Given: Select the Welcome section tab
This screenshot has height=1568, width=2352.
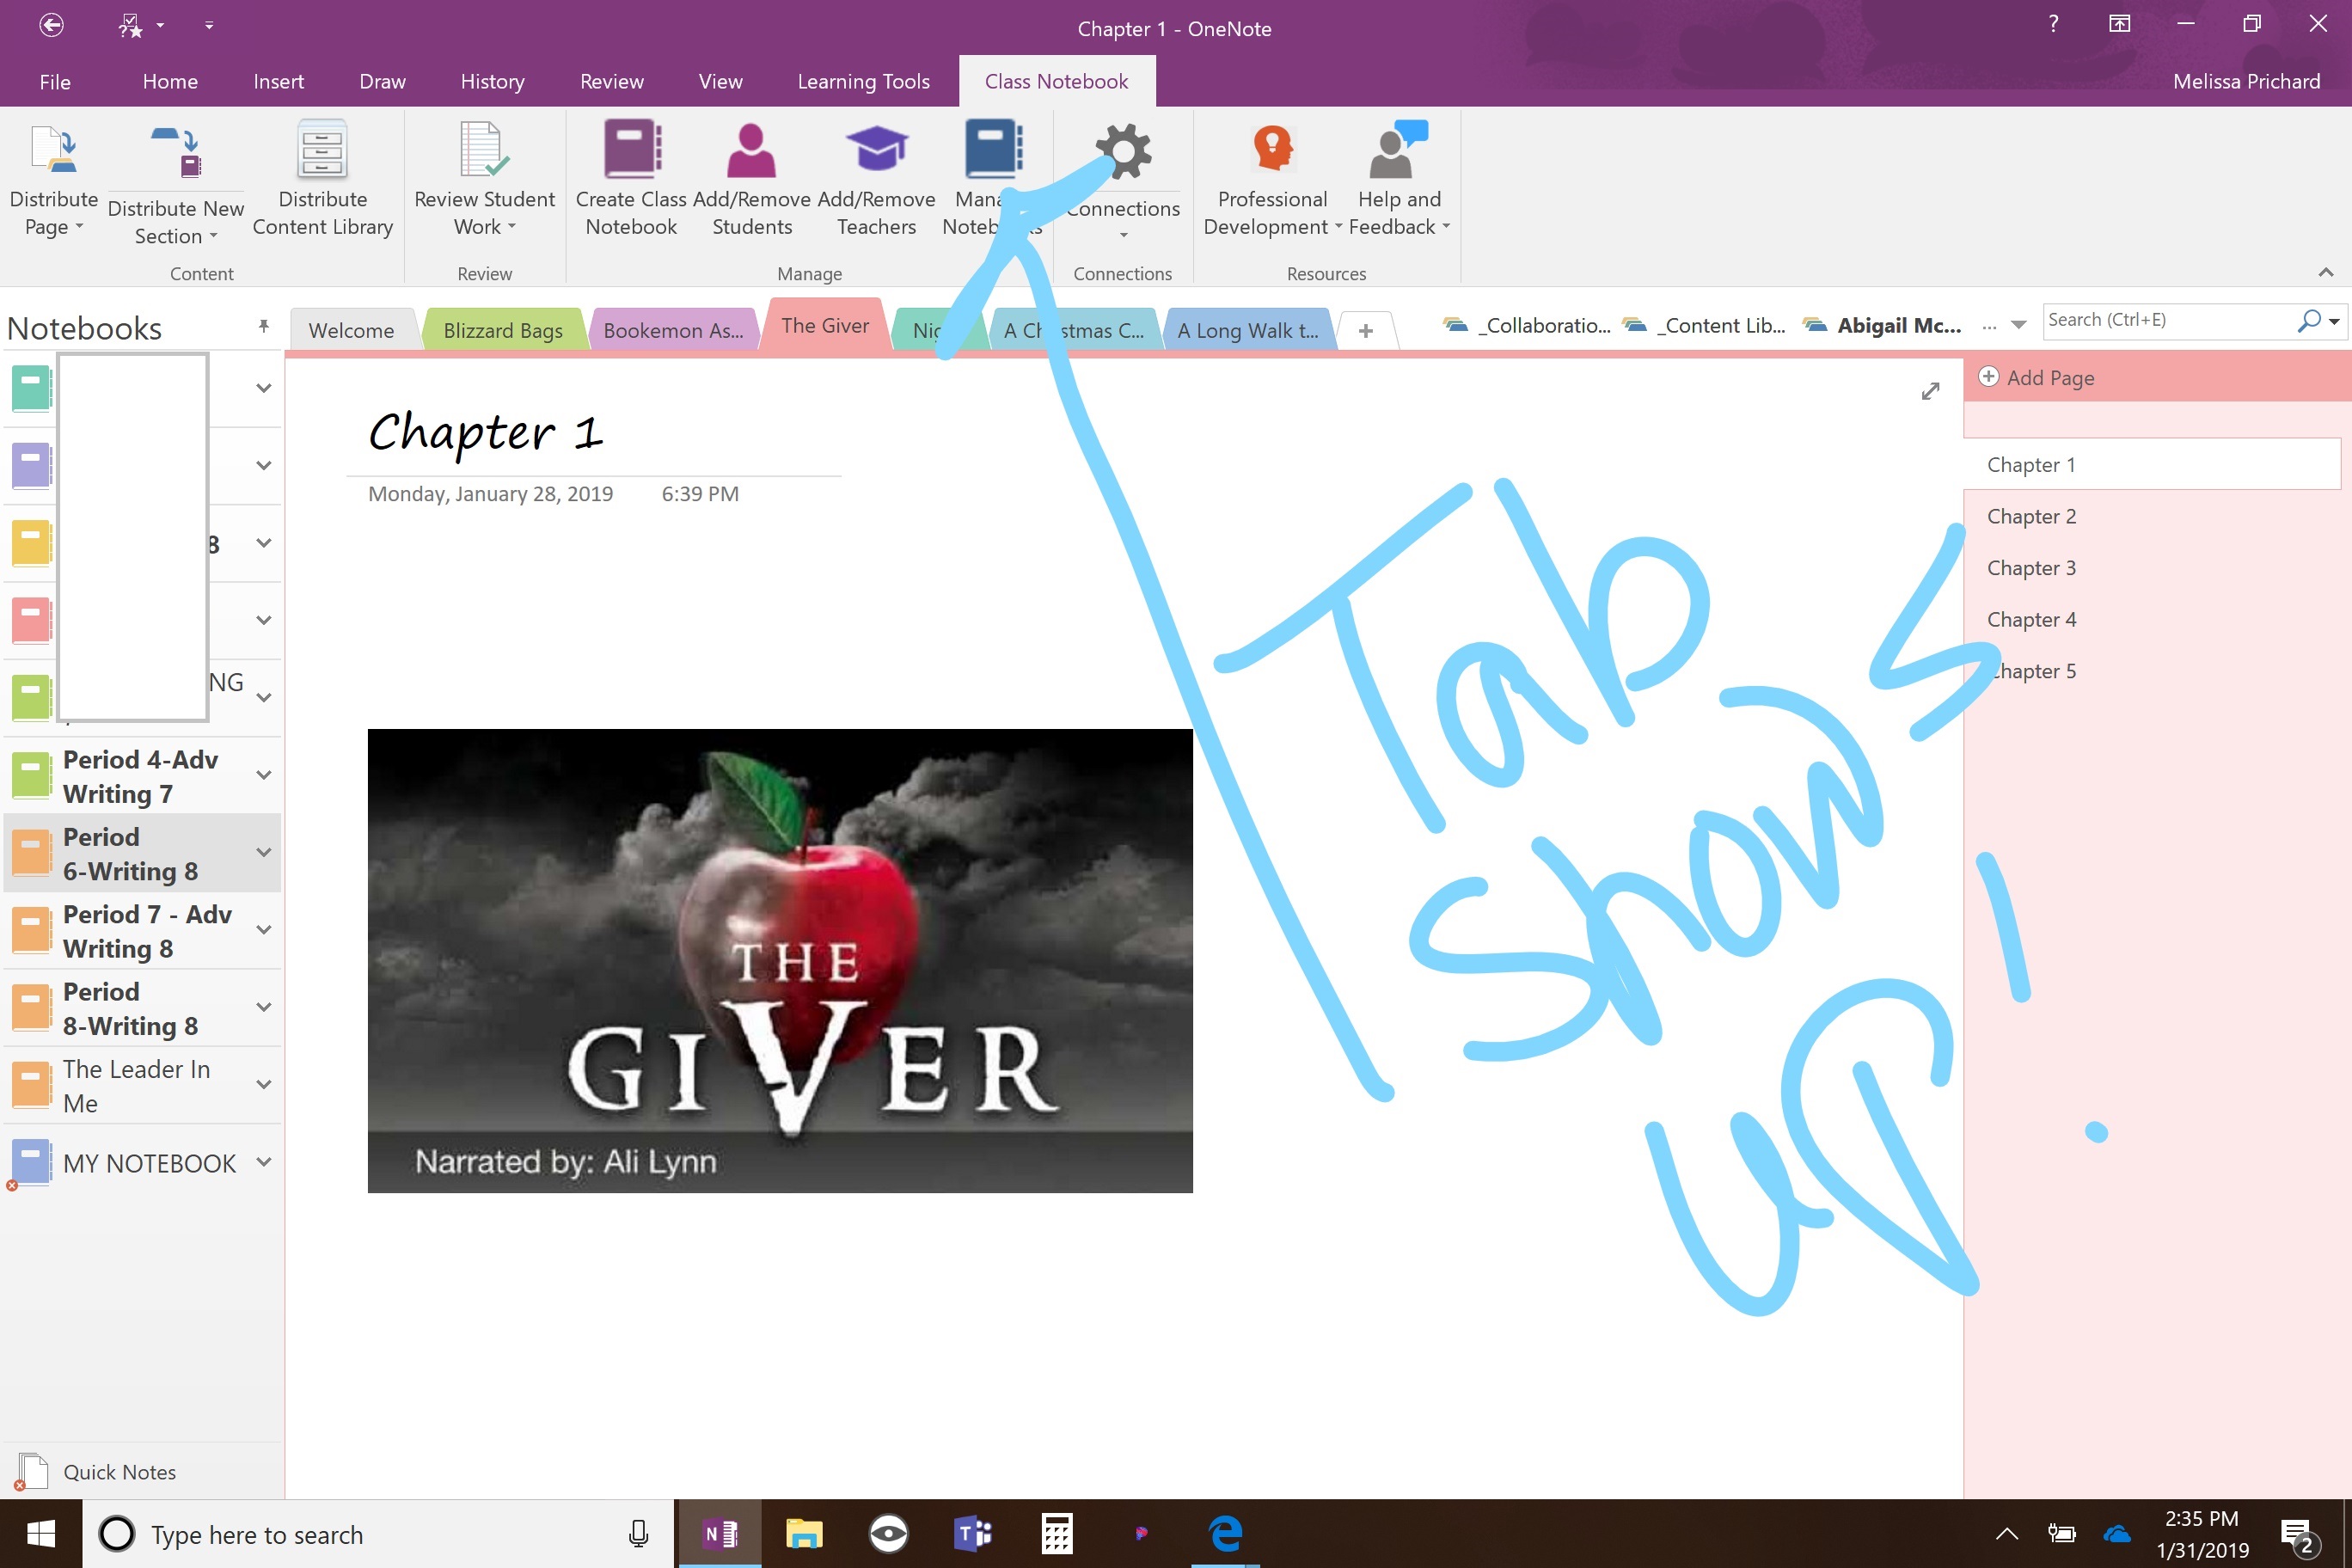Looking at the screenshot, I should (x=351, y=330).
